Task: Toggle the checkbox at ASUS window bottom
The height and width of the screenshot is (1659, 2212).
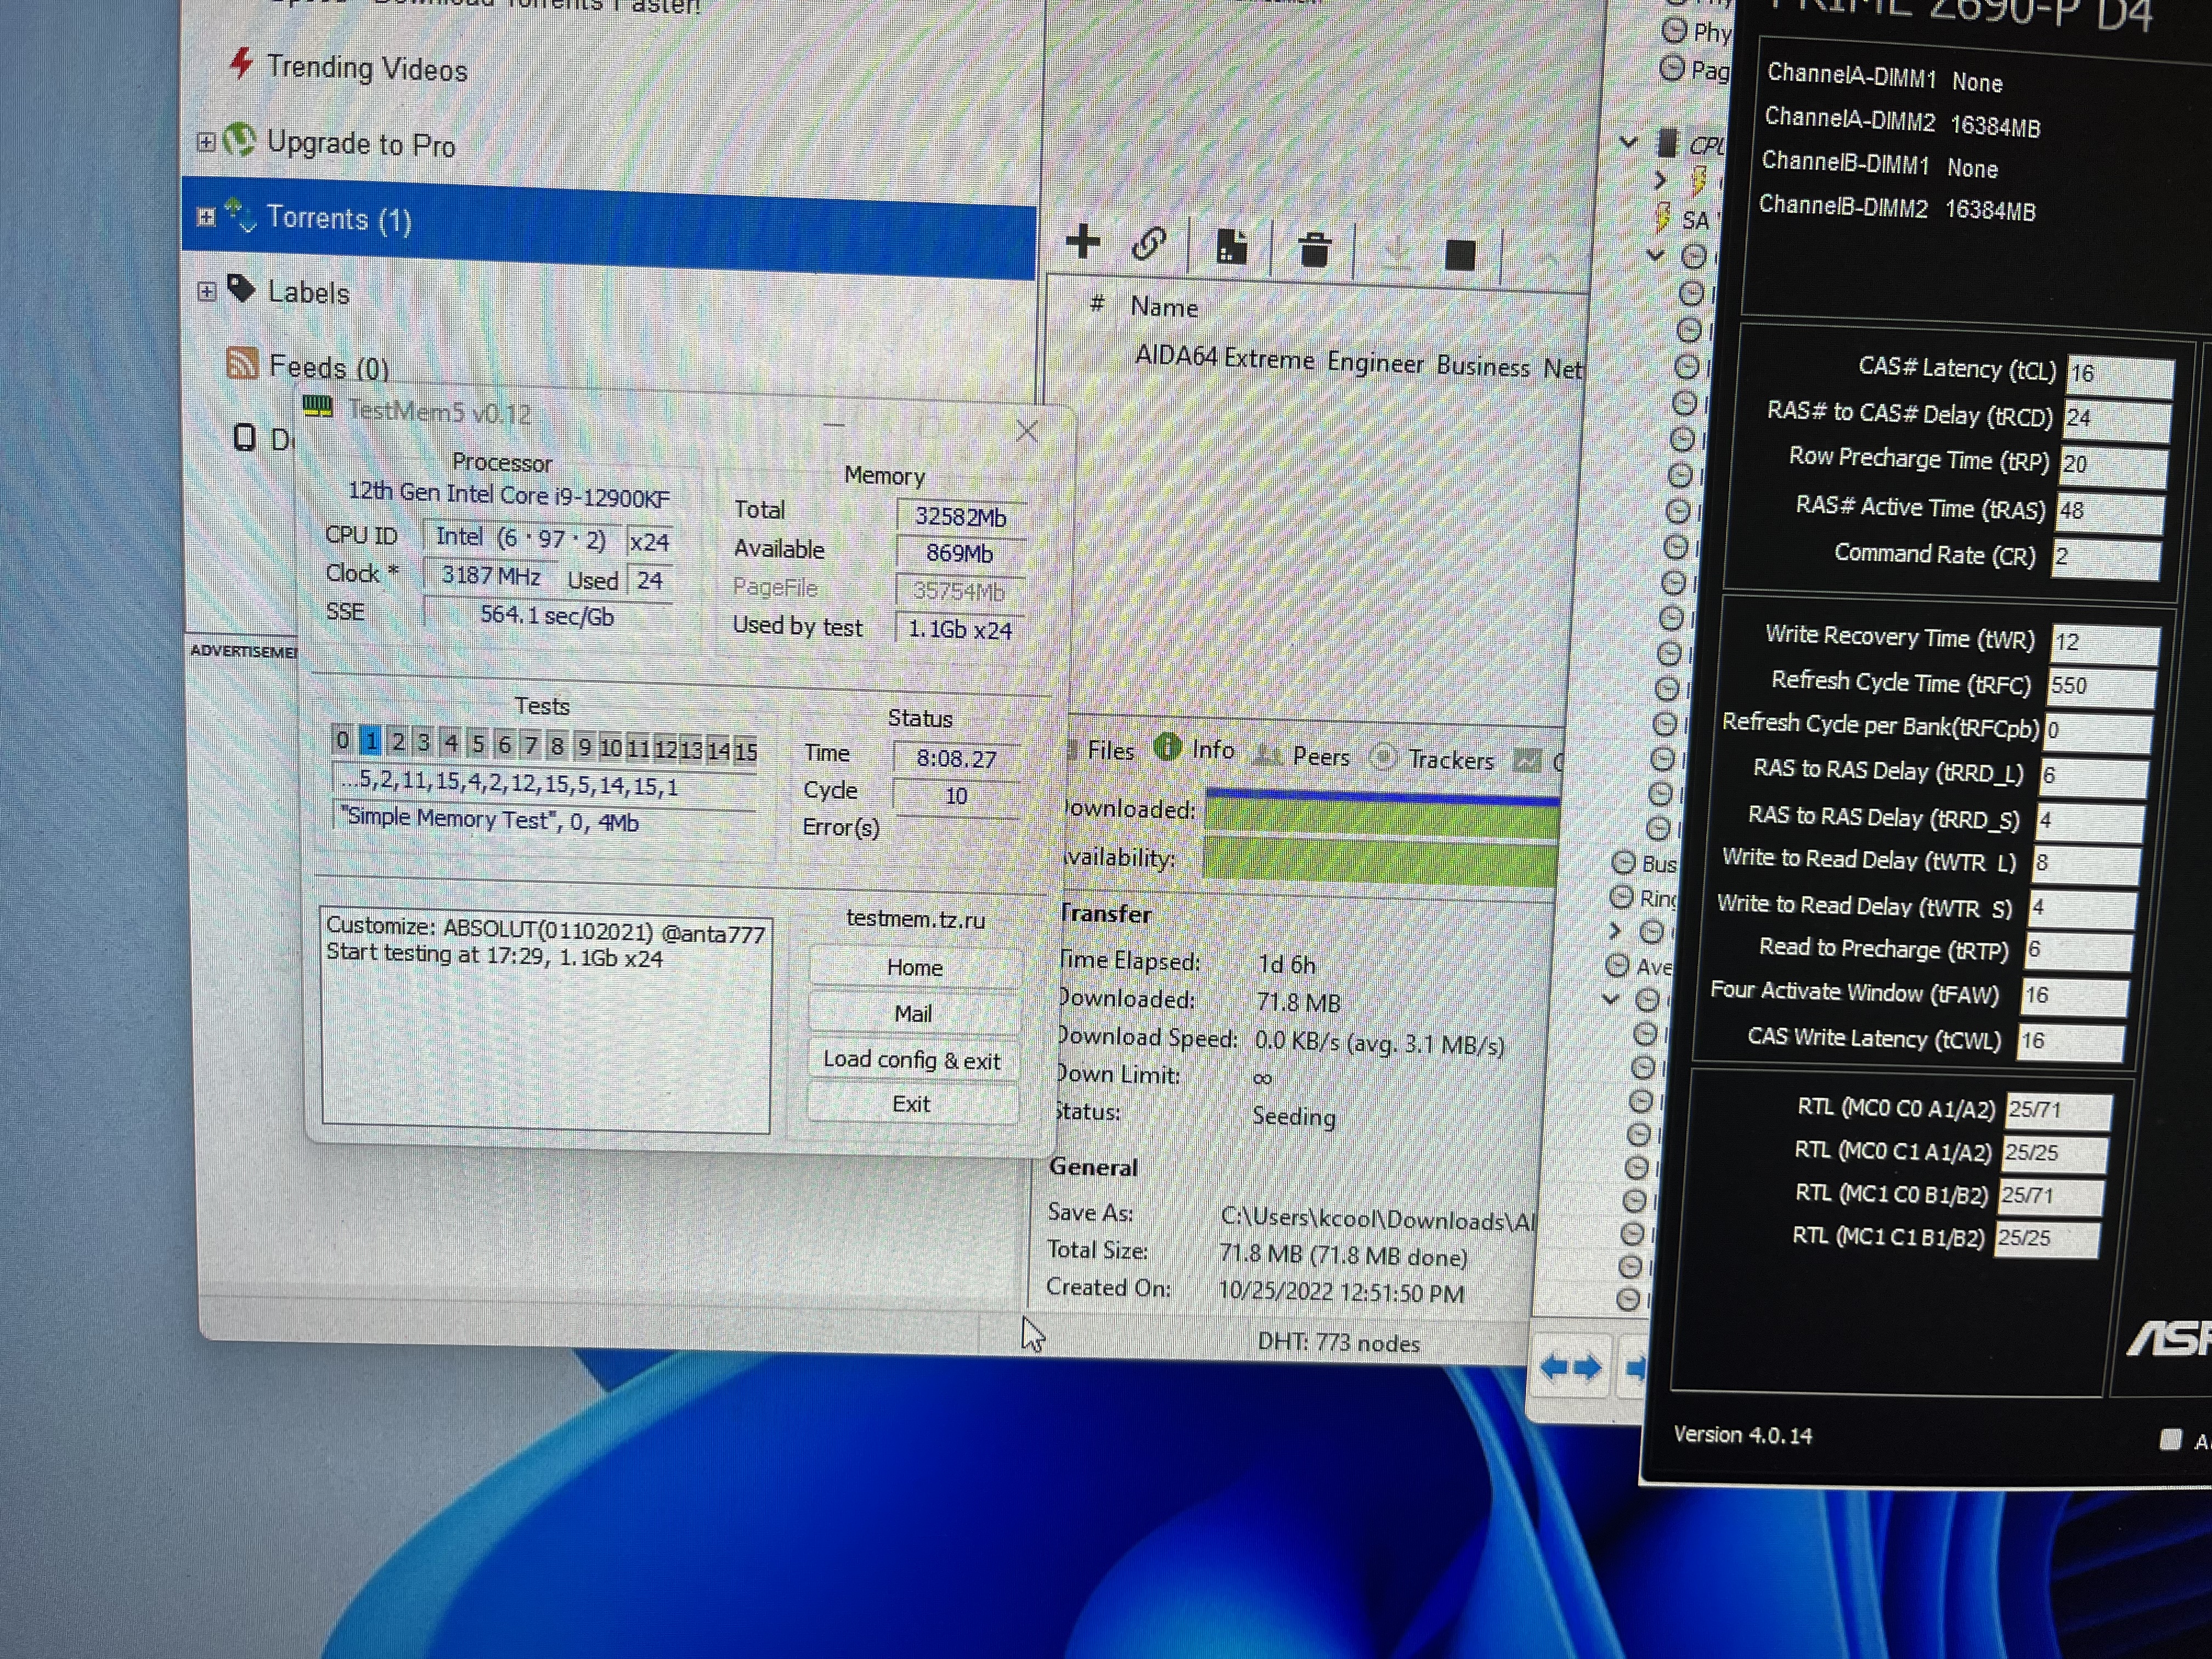Action: pyautogui.click(x=2170, y=1439)
